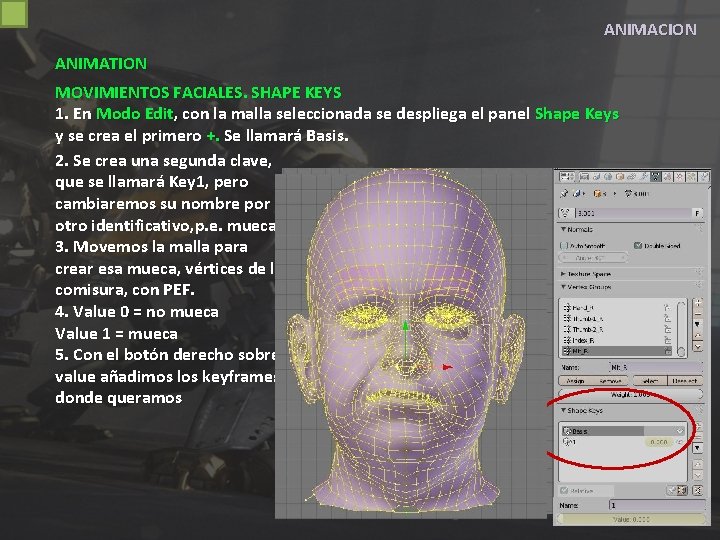This screenshot has height=540, width=720.
Task: Disable the Double Sided checkbox
Action: (x=638, y=246)
